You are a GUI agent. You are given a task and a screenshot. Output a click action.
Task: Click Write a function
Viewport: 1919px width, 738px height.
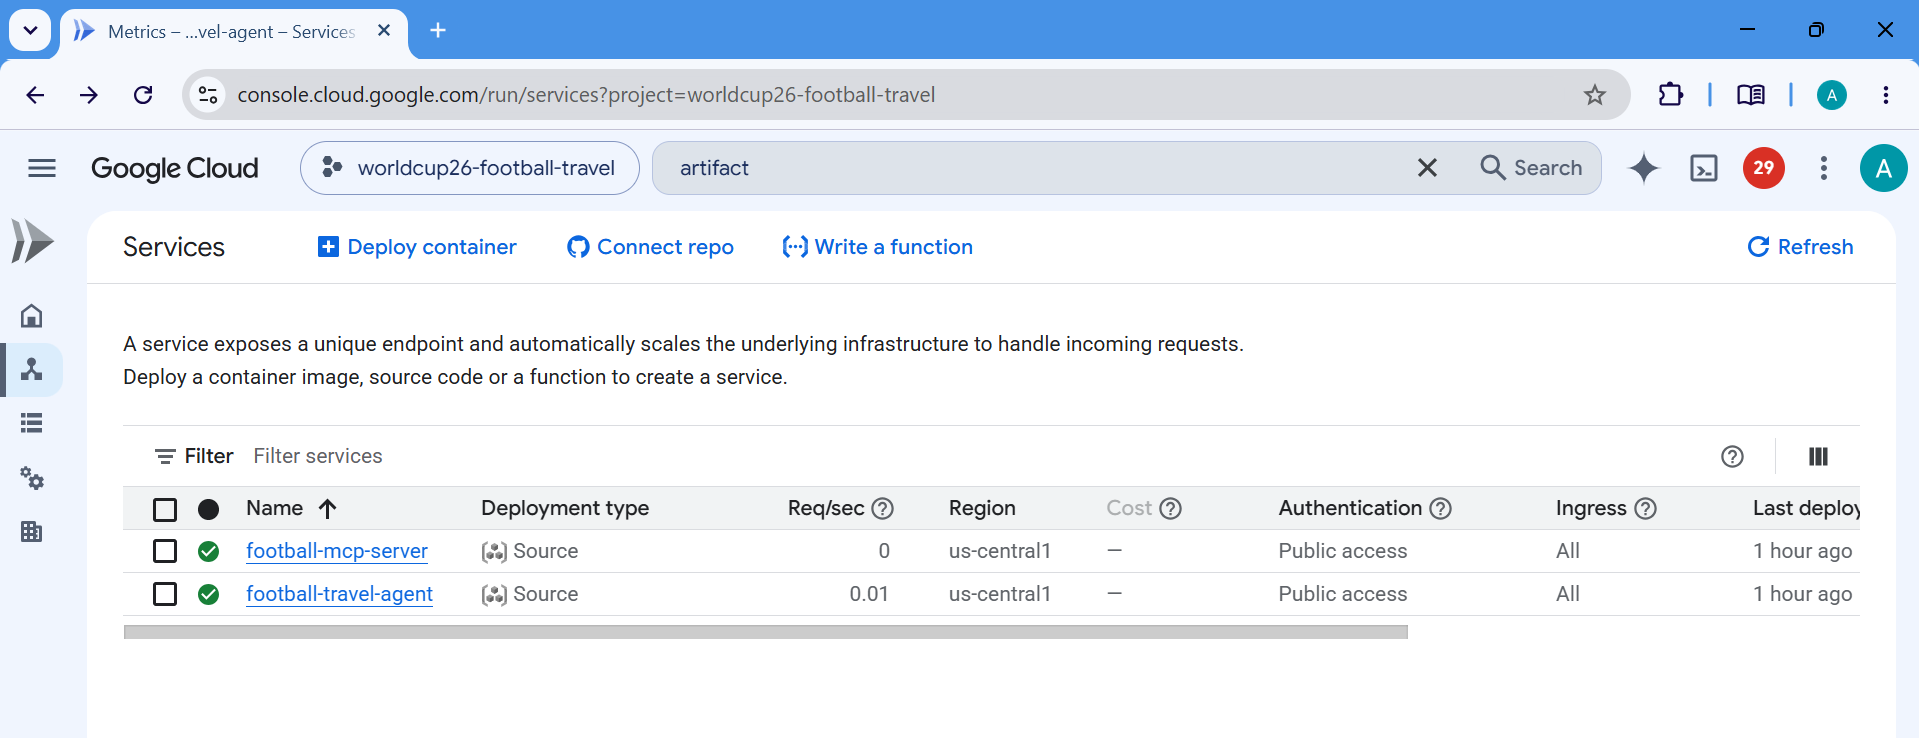(x=877, y=247)
